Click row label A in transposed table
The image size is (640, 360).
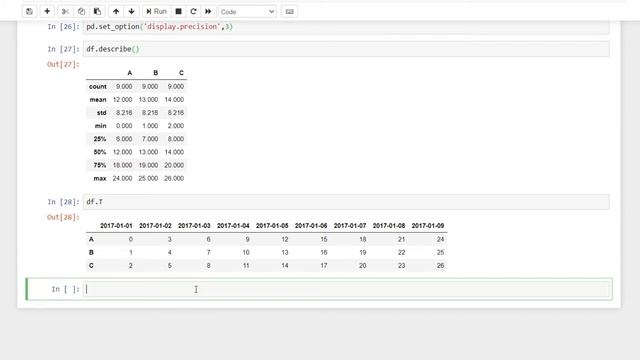point(91,240)
